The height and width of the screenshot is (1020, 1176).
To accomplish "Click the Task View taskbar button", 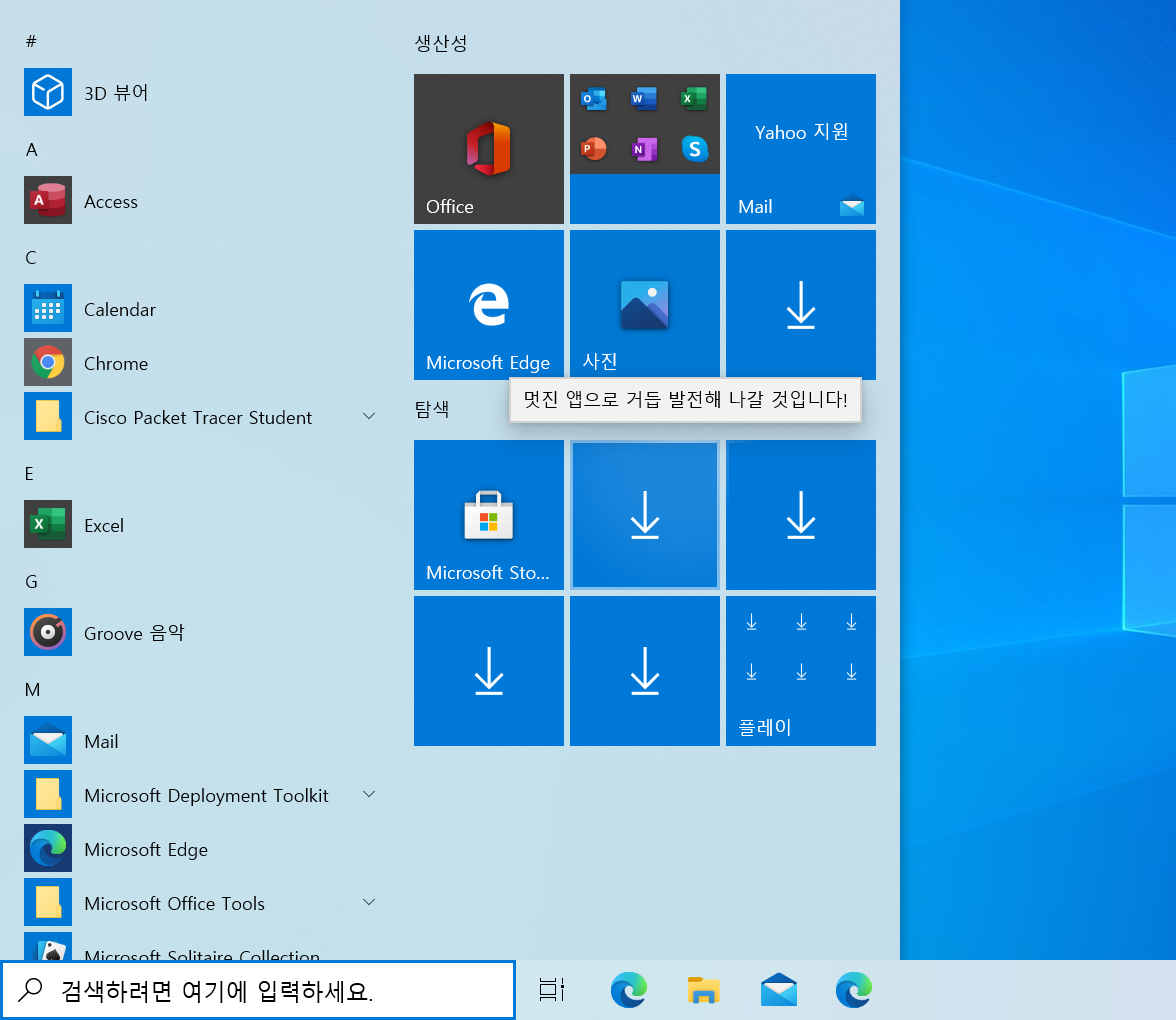I will pos(552,990).
